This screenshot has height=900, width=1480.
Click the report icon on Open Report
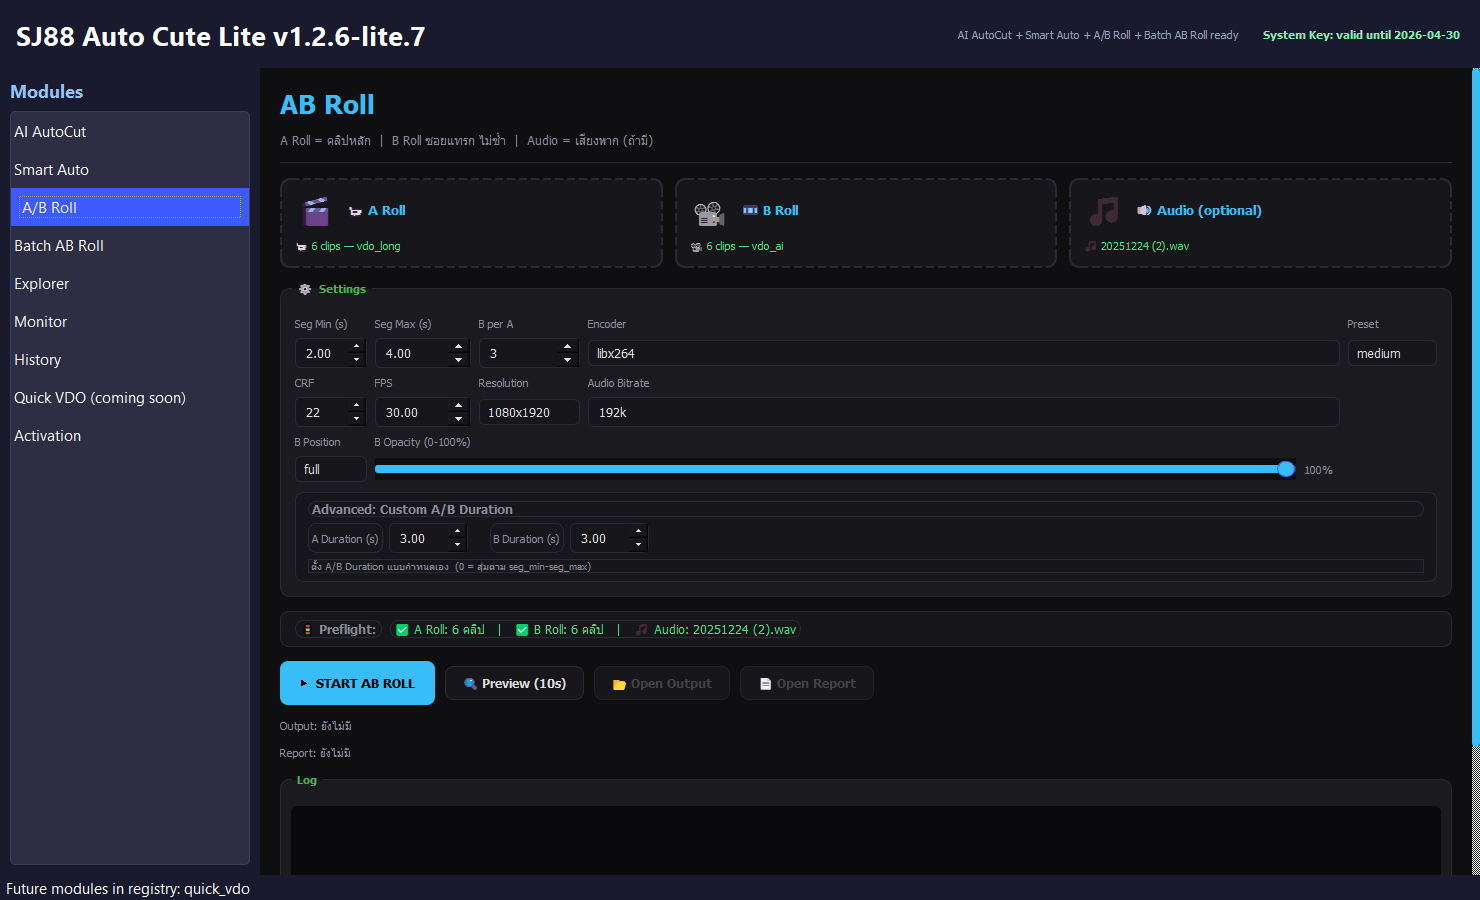[765, 683]
